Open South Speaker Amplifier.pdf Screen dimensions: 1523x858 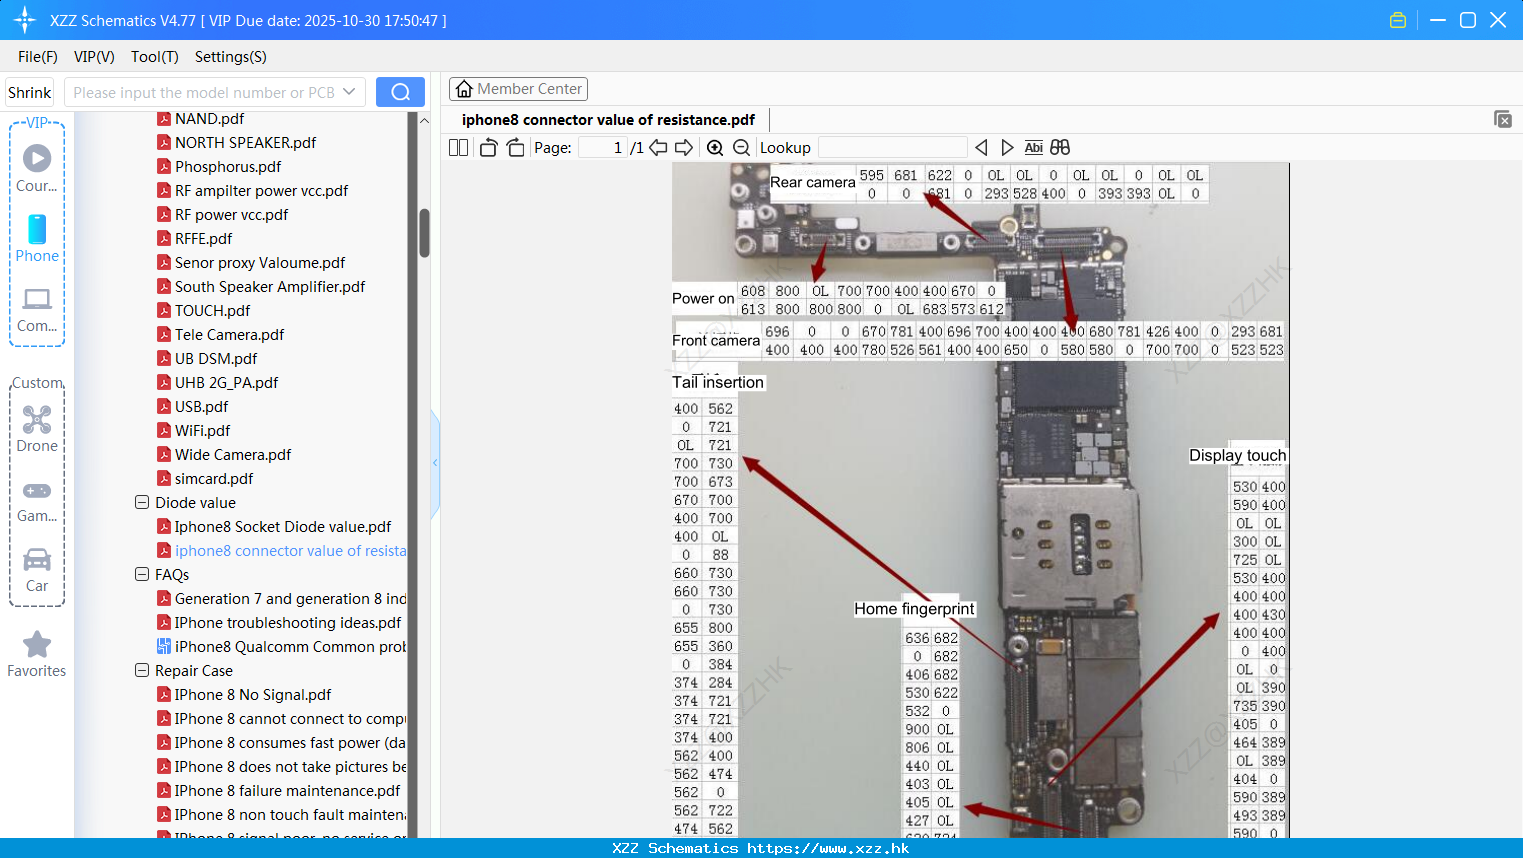click(270, 286)
